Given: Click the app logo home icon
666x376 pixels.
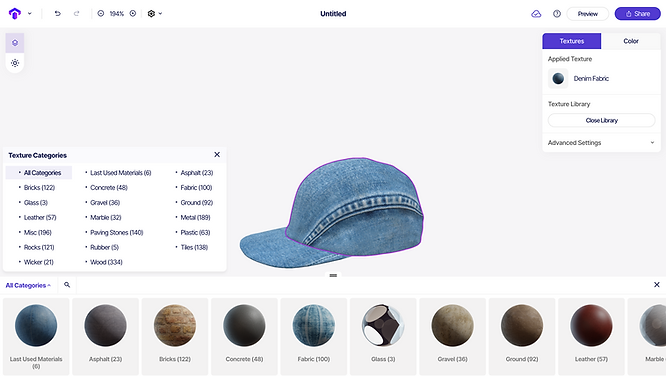Looking at the screenshot, I should point(15,14).
